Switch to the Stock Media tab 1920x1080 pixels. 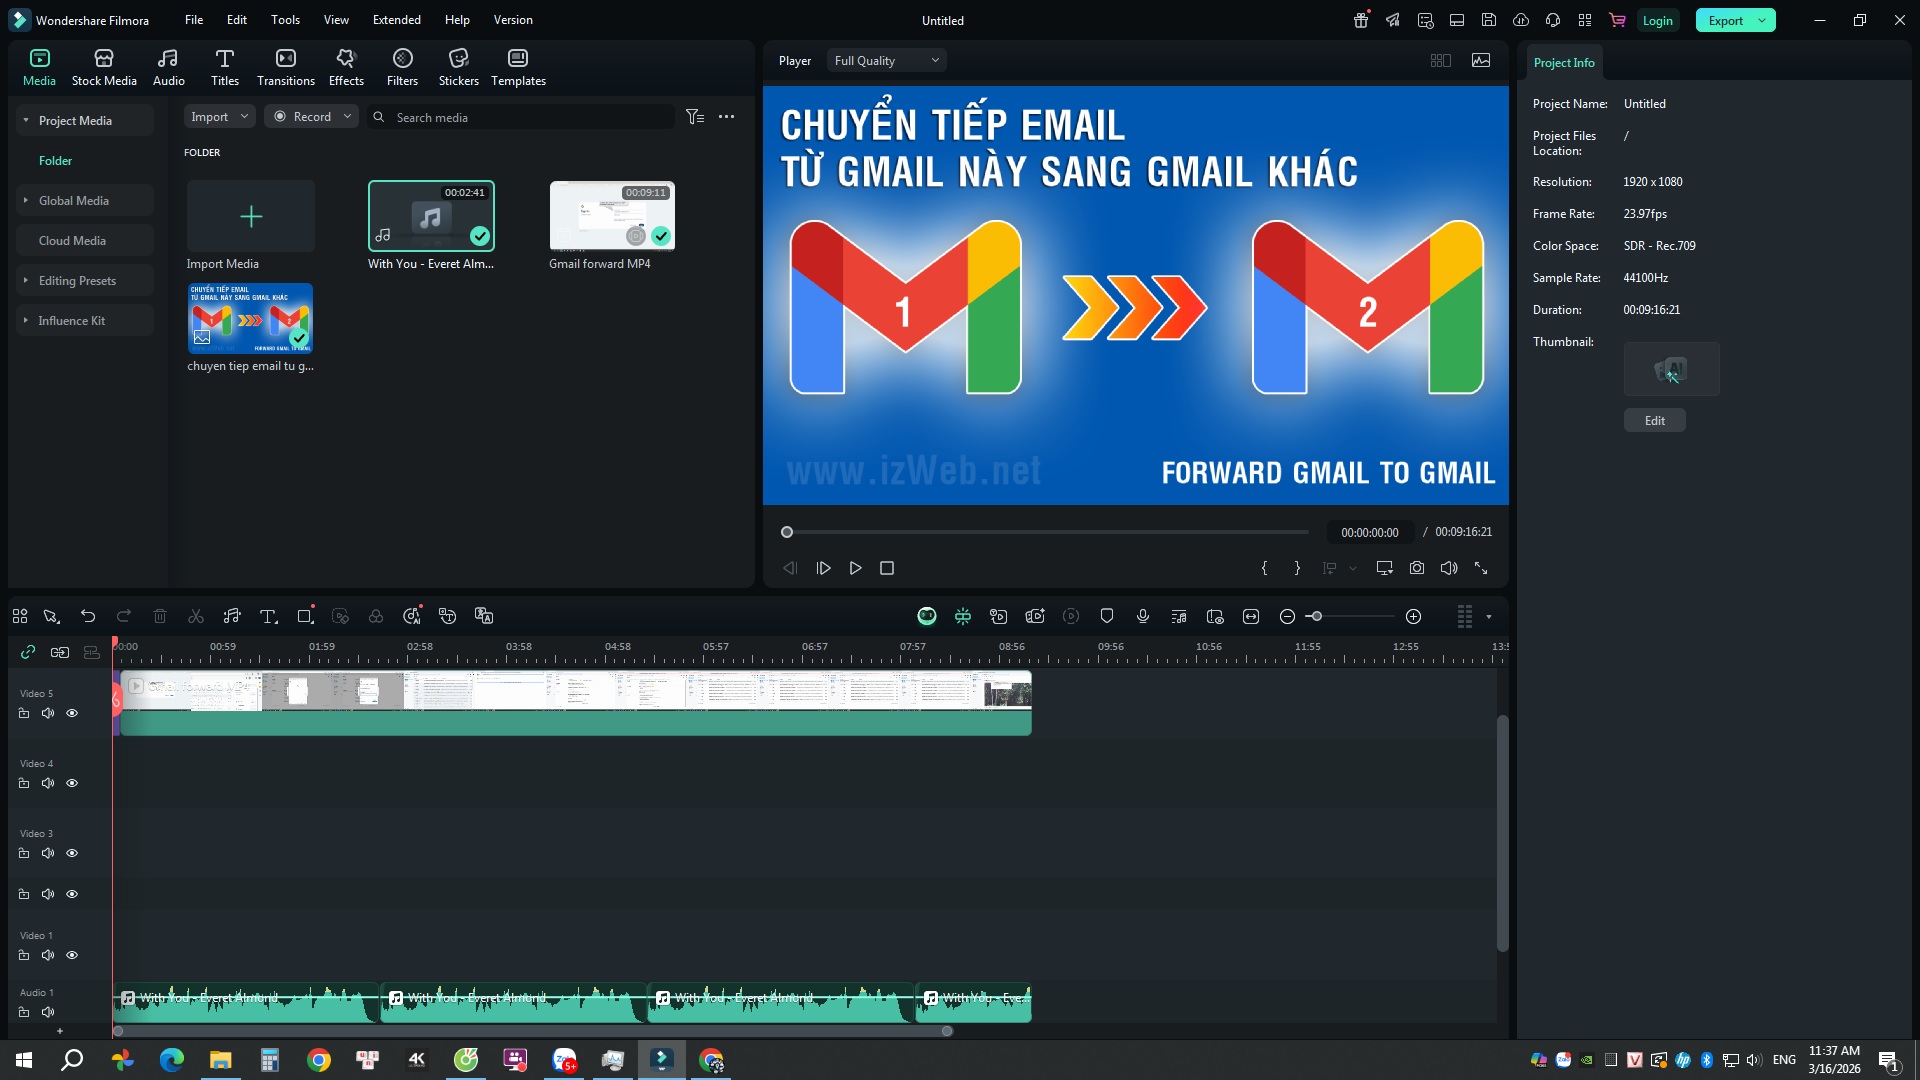point(104,65)
